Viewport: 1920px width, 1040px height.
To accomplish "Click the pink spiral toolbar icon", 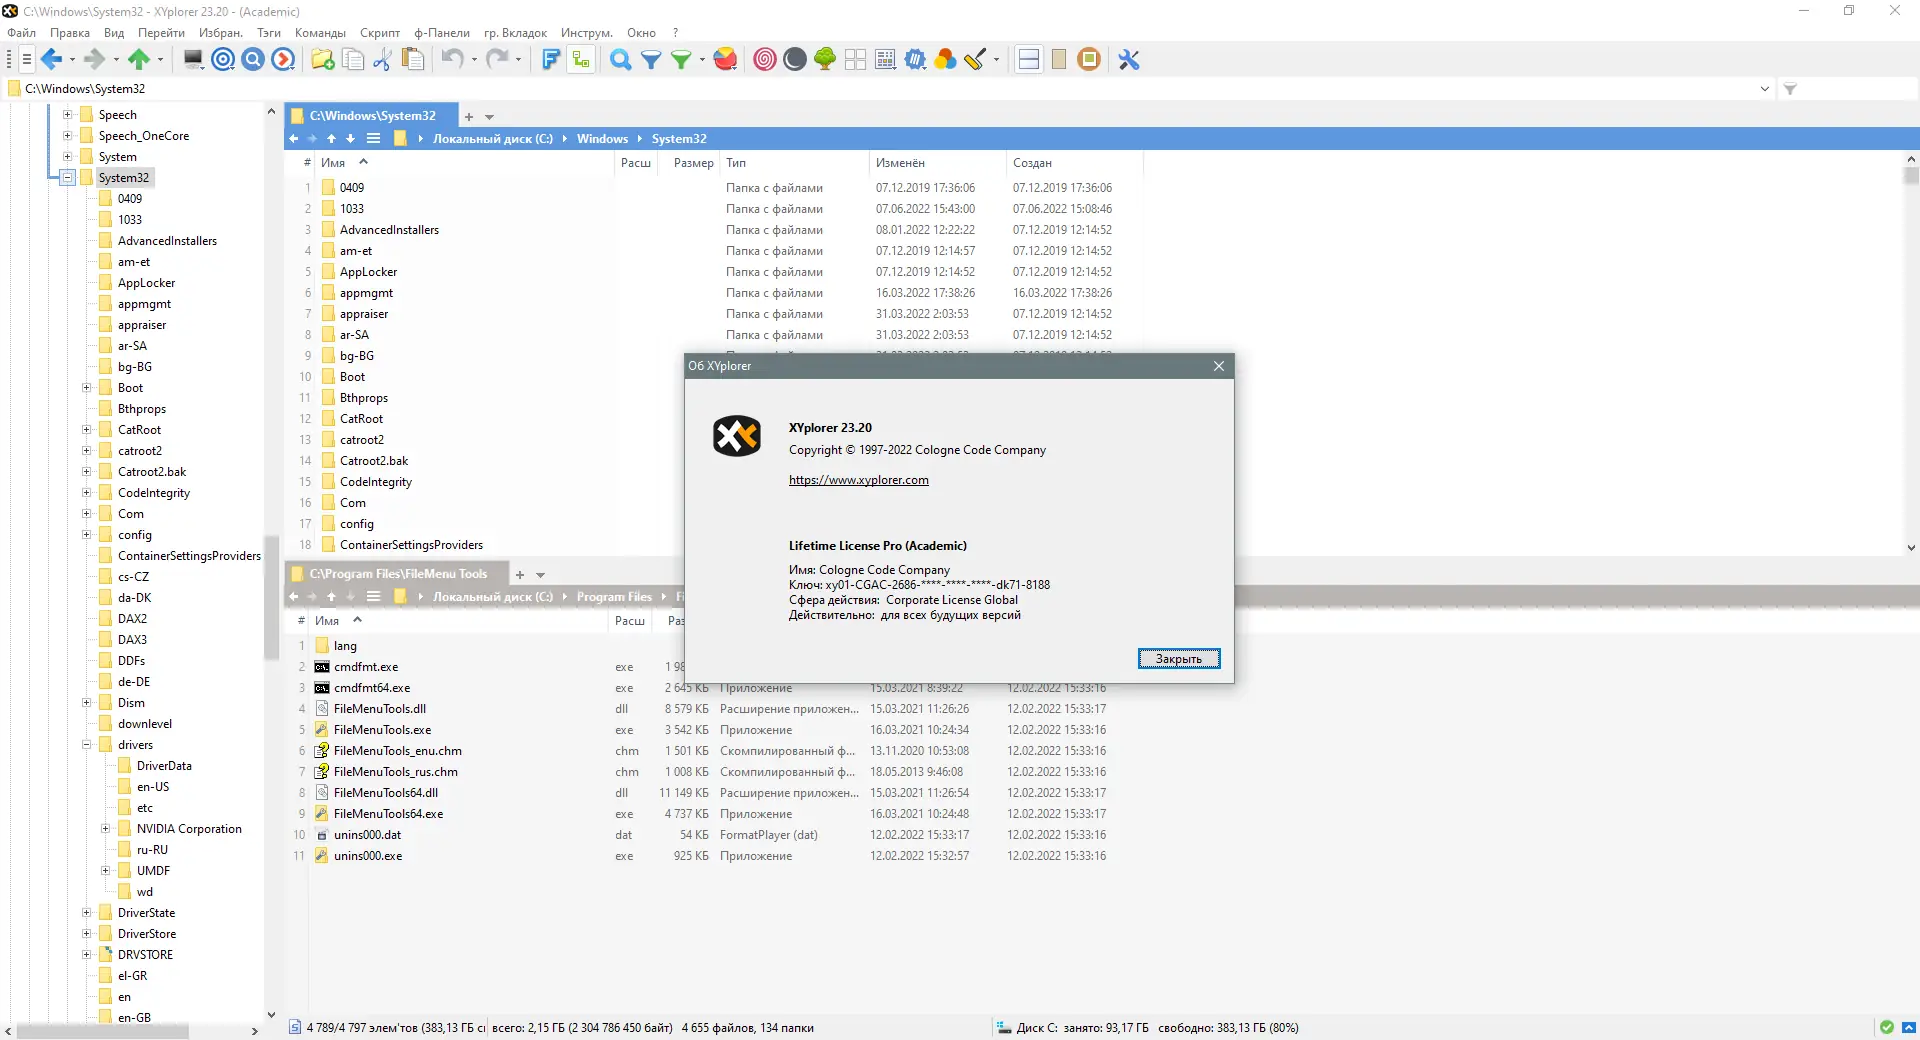I will click(x=765, y=60).
